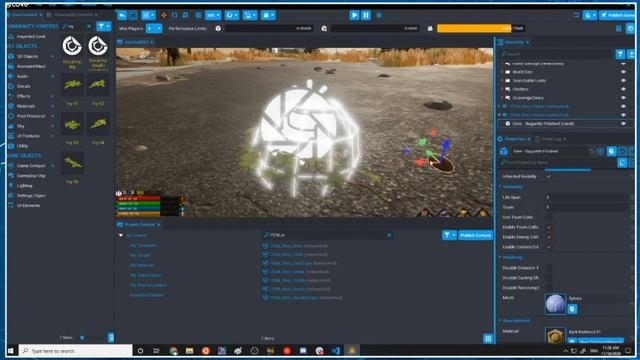Open 3D Objects category in Core Content
640x360 pixels.
[x=27, y=56]
